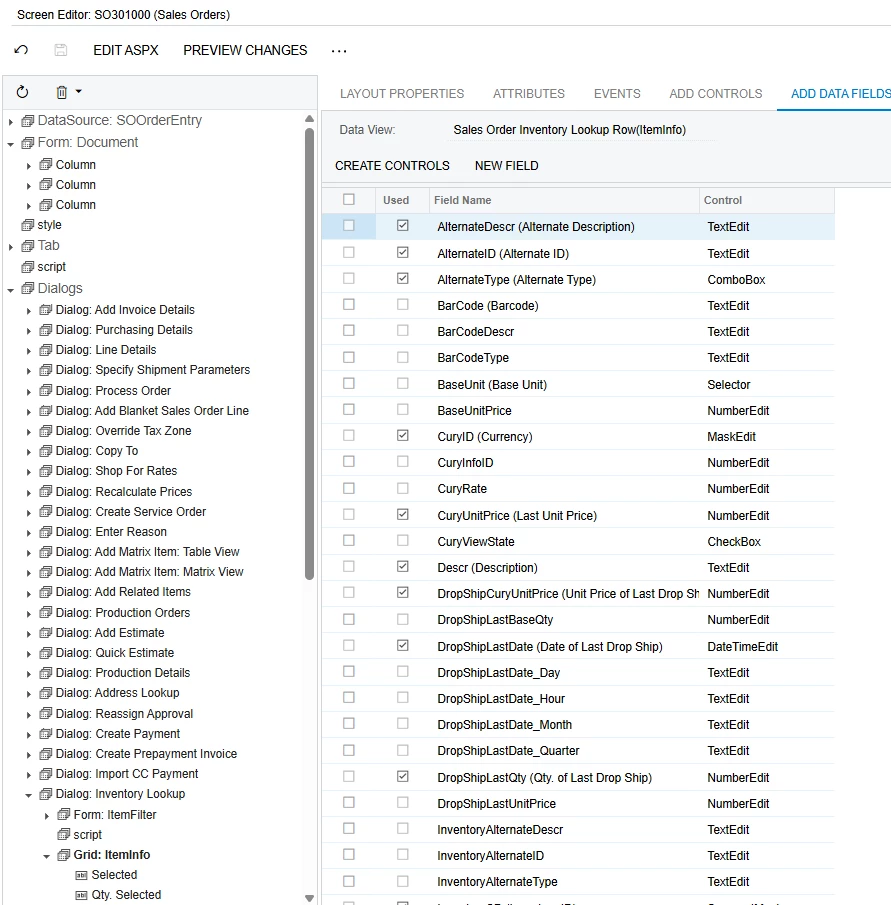Switch to Attributes tab
Viewport: 891px width, 905px height.
pos(529,94)
